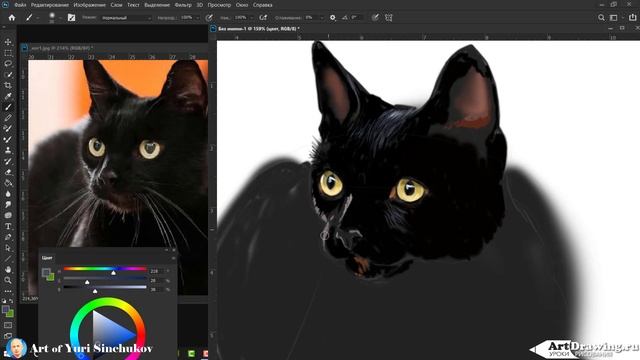
Task: Click the brush angle input field
Action: tap(356, 18)
